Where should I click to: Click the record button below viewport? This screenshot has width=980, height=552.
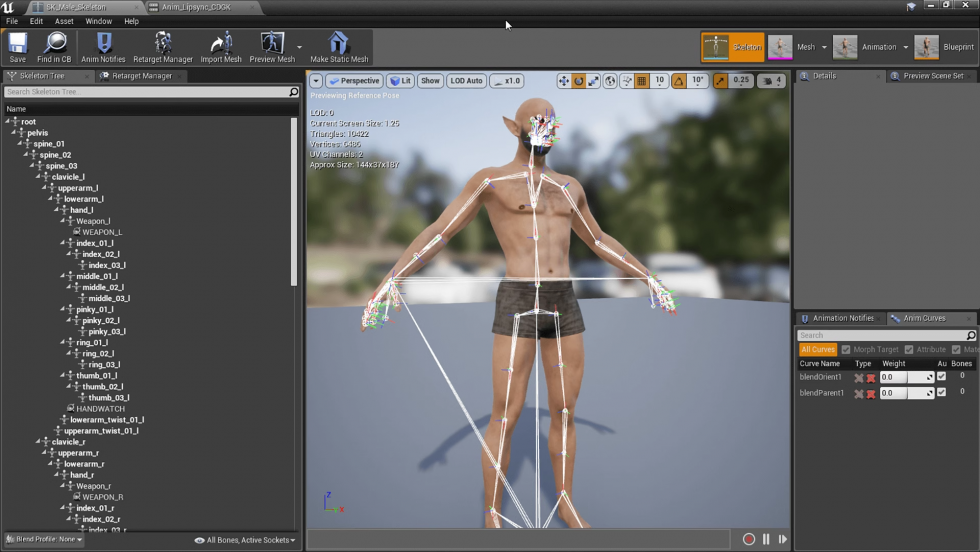pos(749,539)
